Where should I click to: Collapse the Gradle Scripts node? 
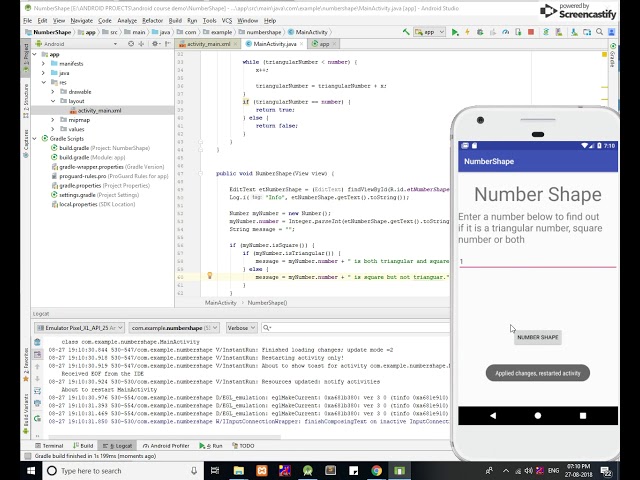coord(34,139)
